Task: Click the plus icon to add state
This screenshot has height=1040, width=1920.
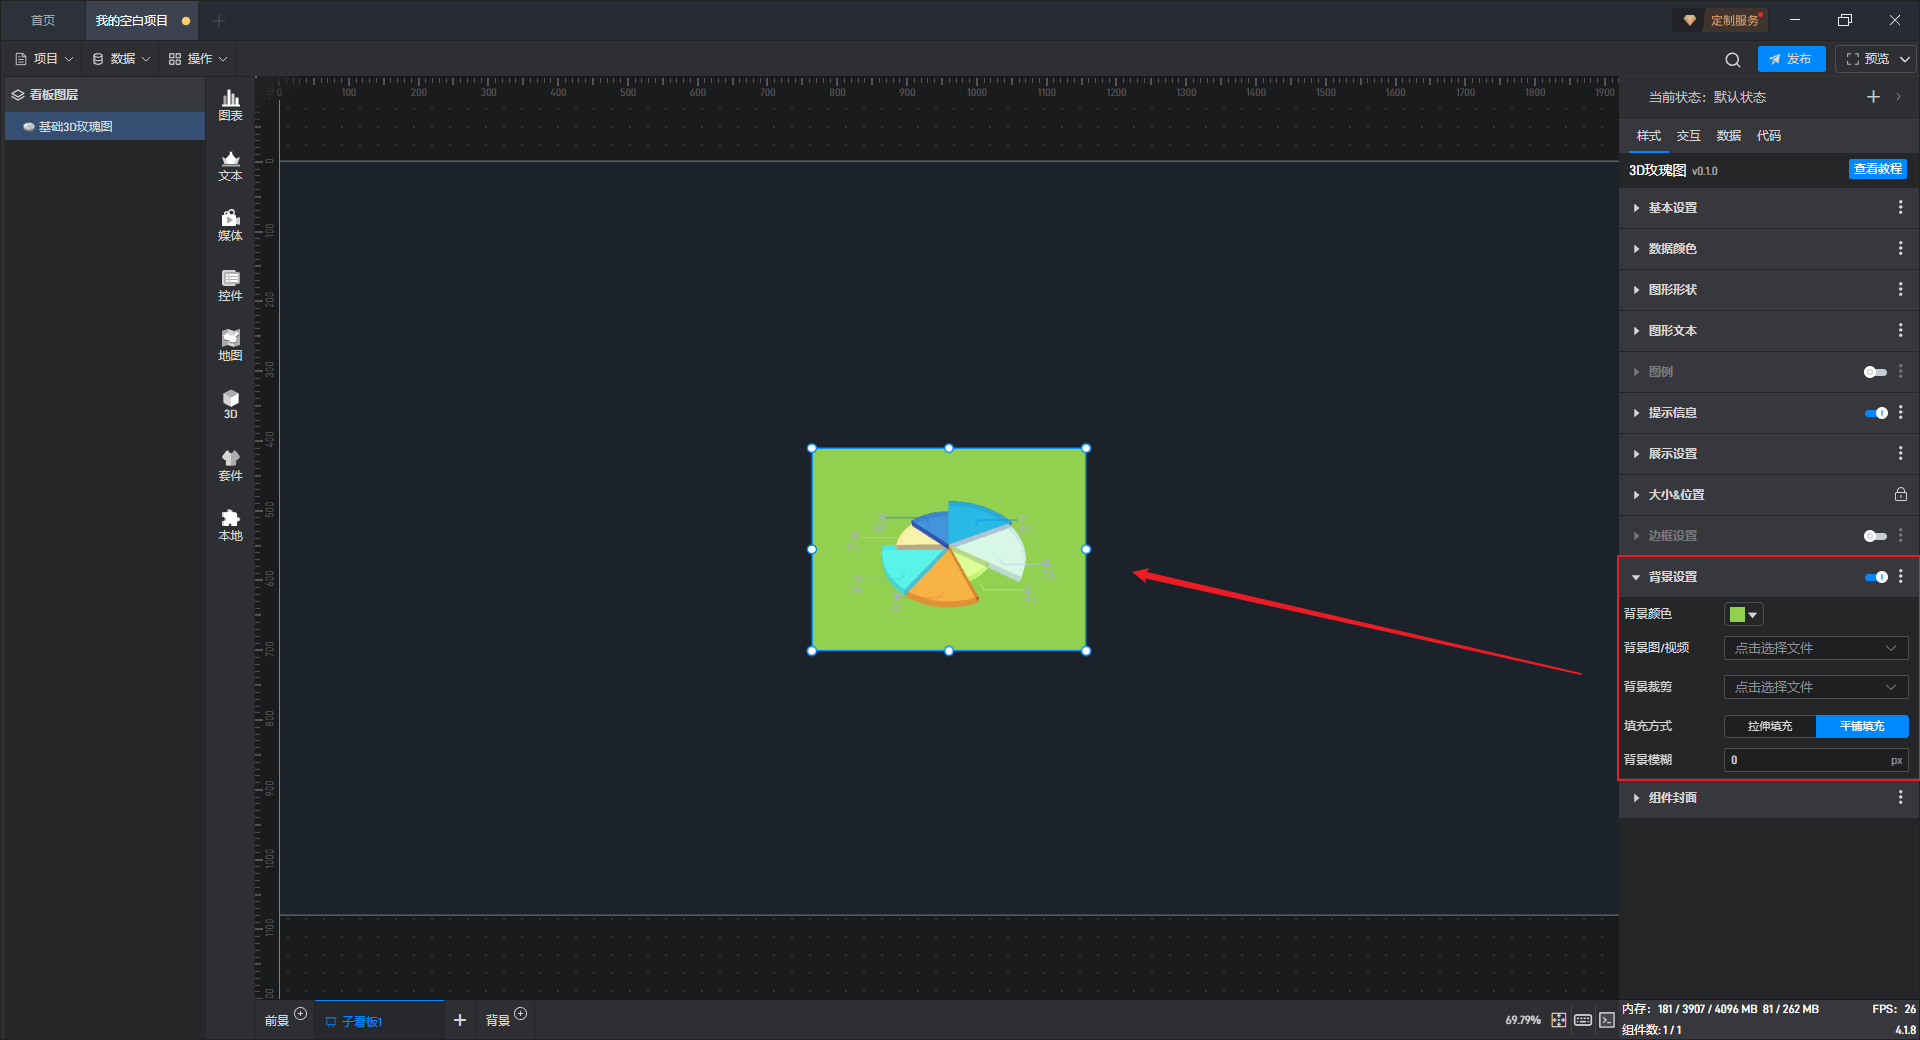Action: (1873, 97)
